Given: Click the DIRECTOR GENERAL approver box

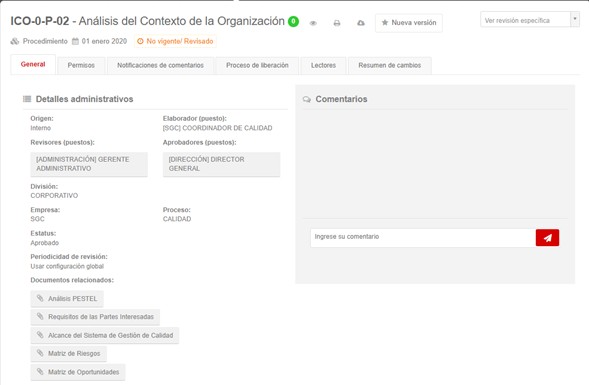Looking at the screenshot, I should (x=221, y=164).
